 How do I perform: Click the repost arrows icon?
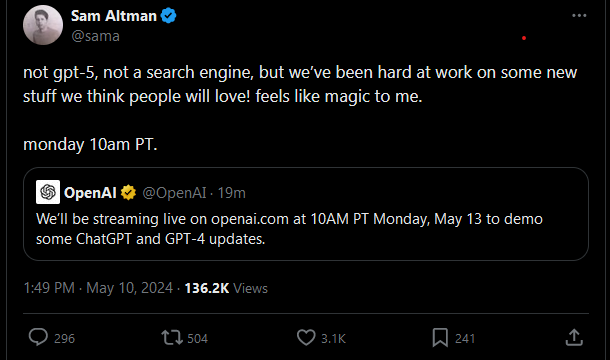pos(172,337)
